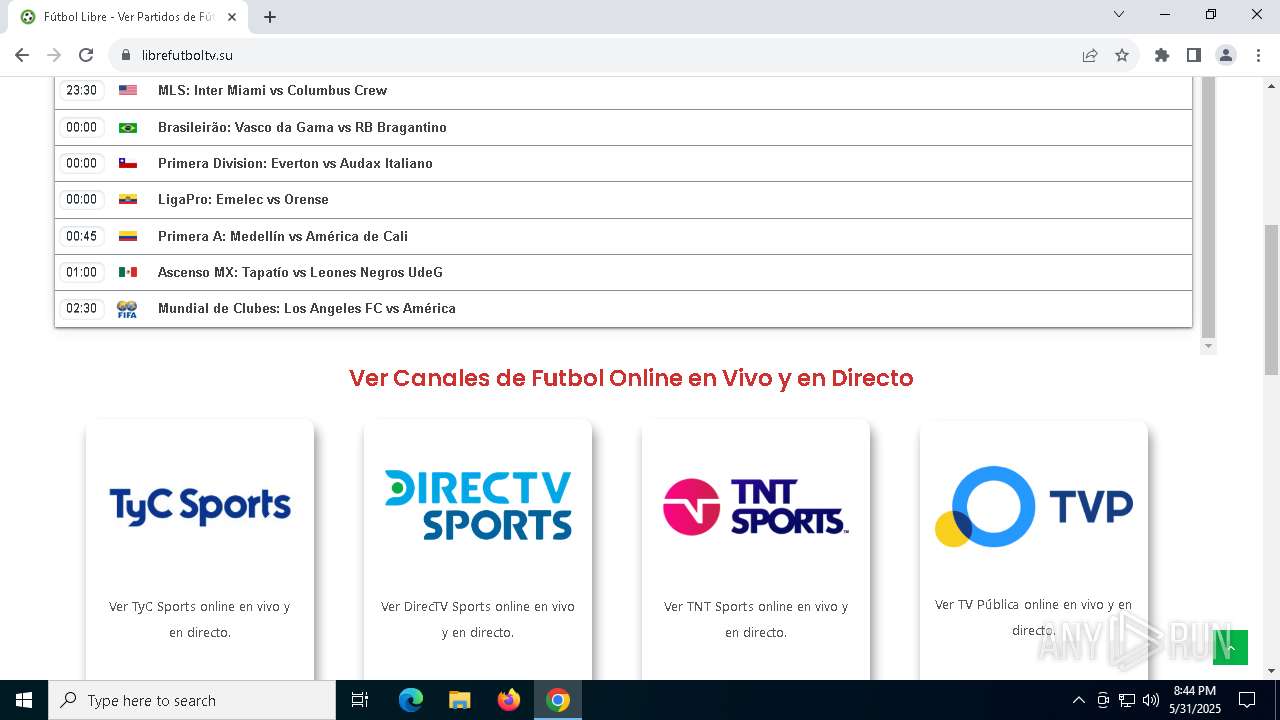Close the Fútbol Libre tab

pos(232,17)
